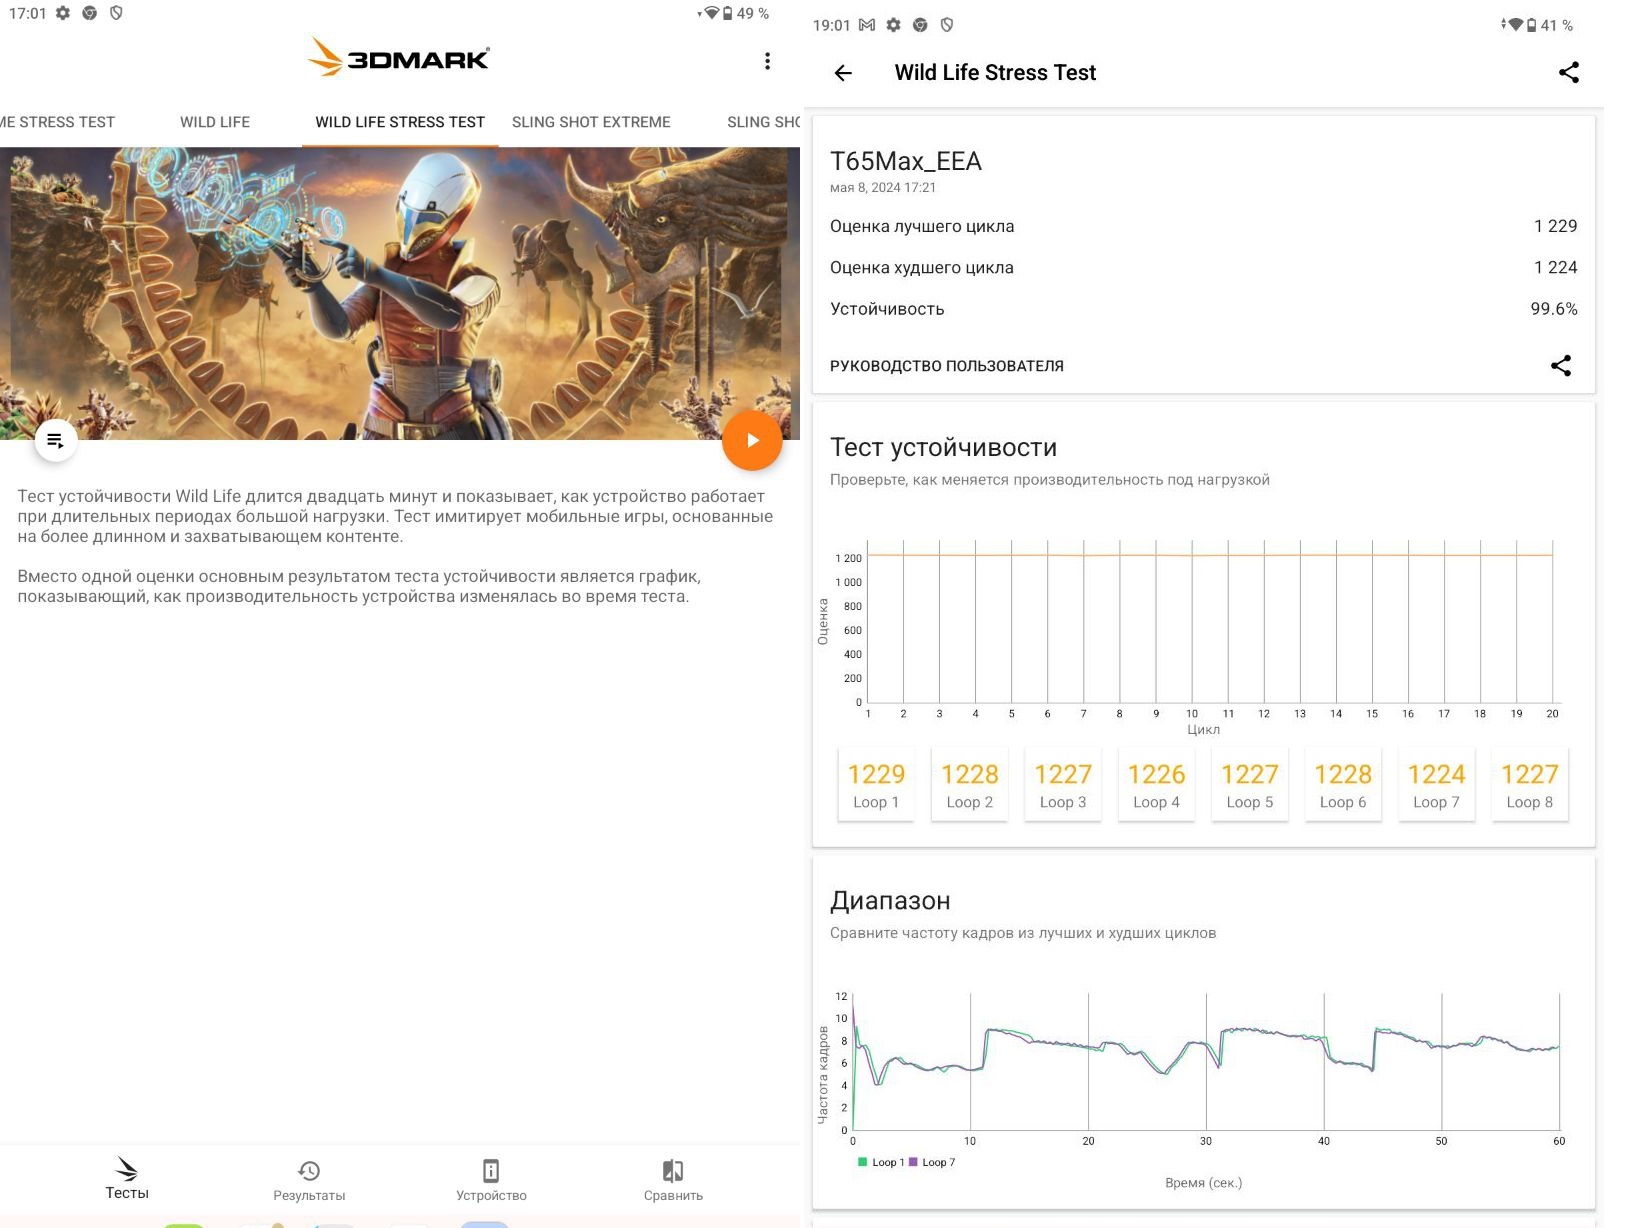Select the Loop 2 score card
1644x1228 pixels.
click(969, 785)
